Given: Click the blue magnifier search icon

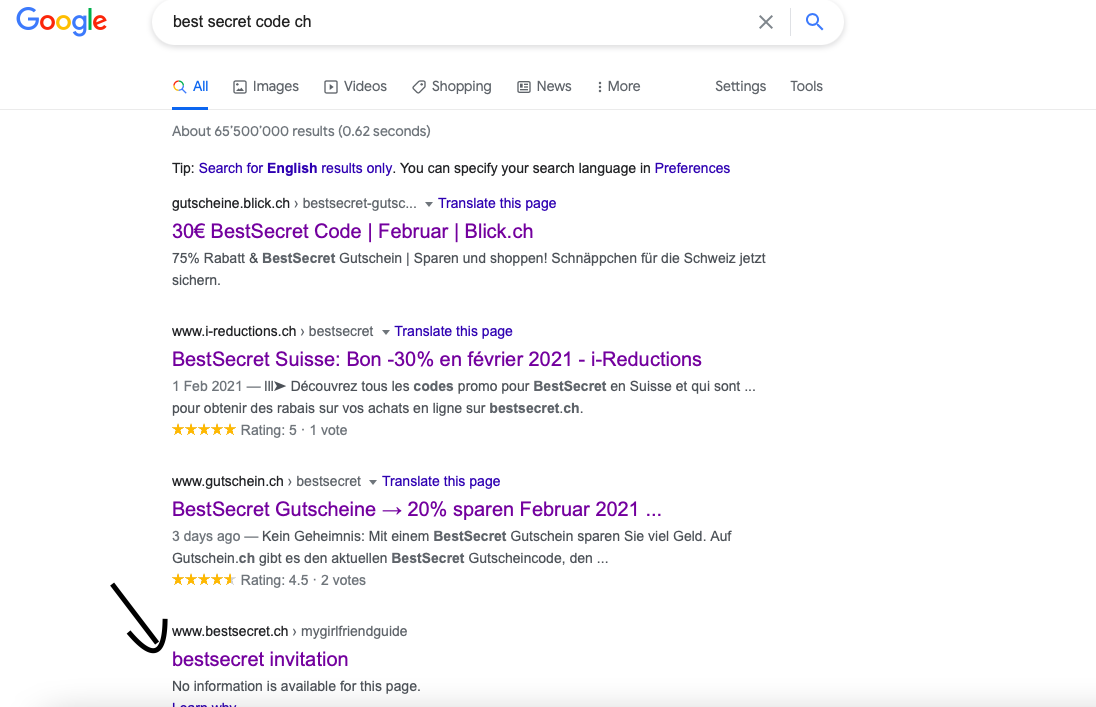Looking at the screenshot, I should 815,22.
